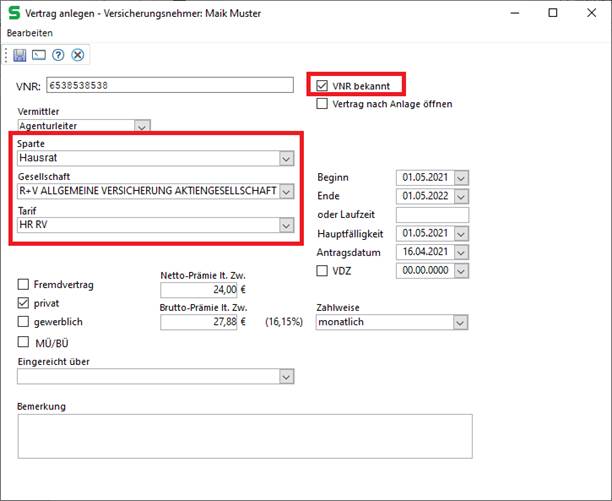Open the Beginn date picker arrow
612x501 pixels.
pyautogui.click(x=461, y=178)
